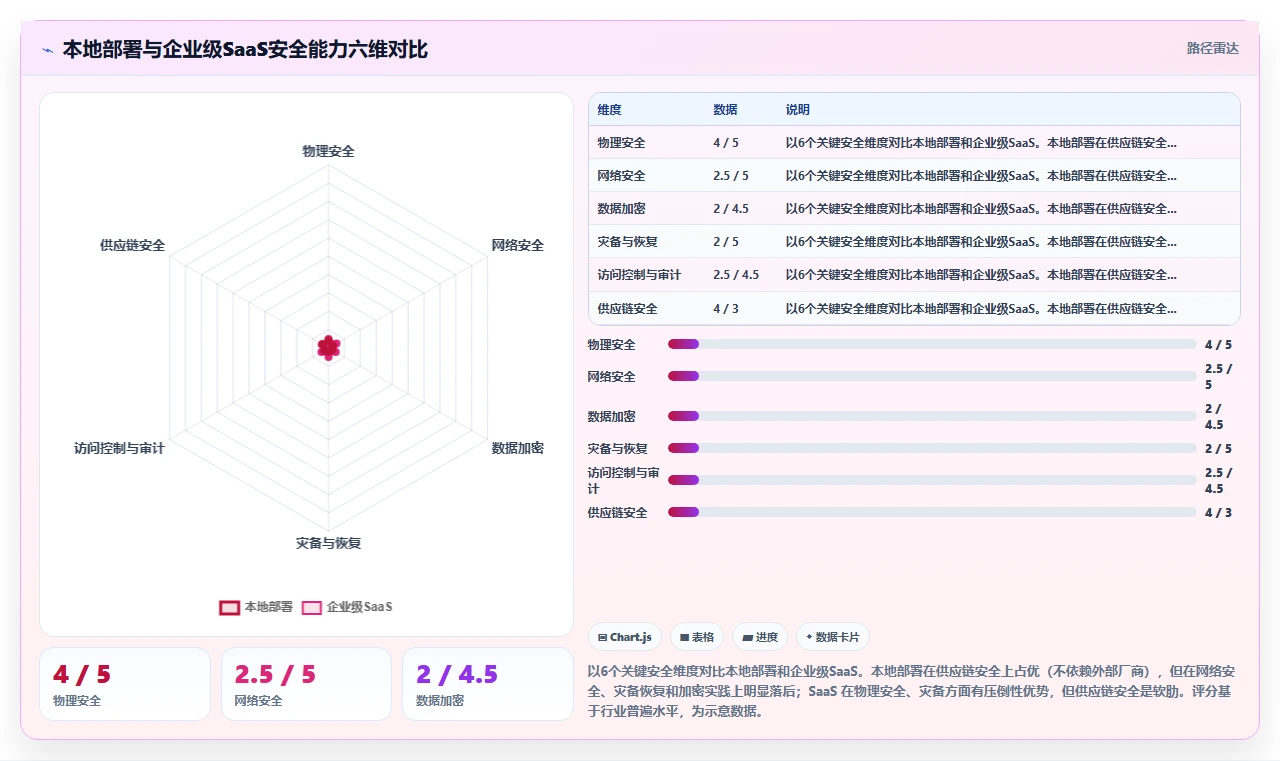Click the dashboard title 本地部署与企业级SaaS安全能力六维对比
This screenshot has width=1280, height=761.
coord(245,49)
